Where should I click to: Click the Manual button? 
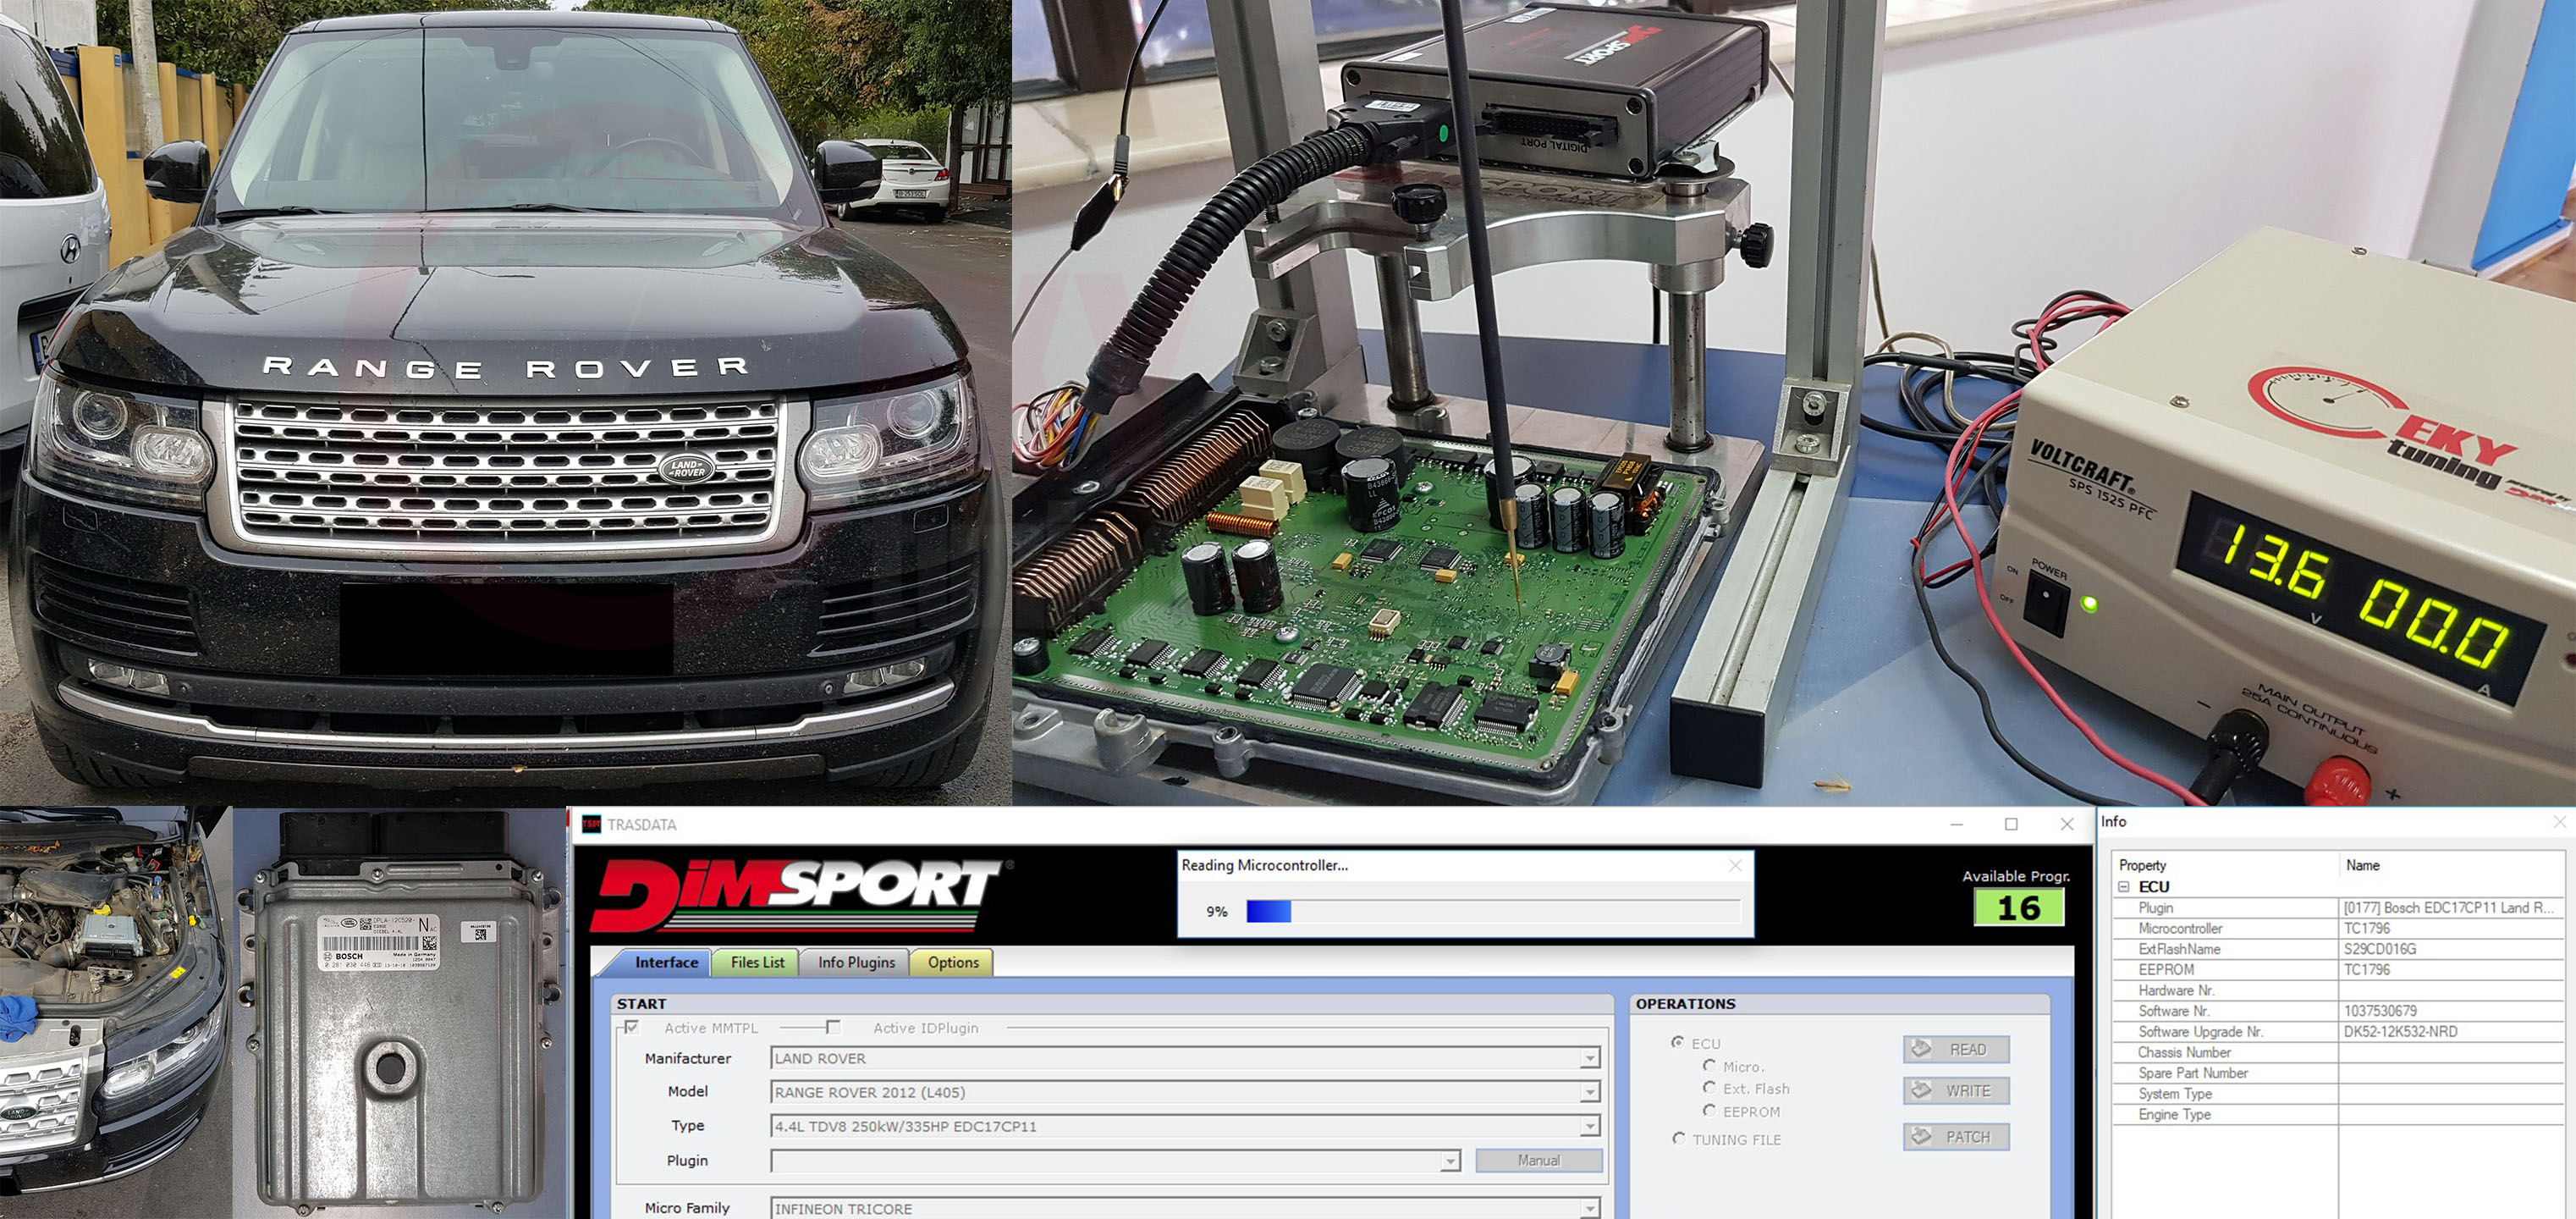(1538, 1160)
